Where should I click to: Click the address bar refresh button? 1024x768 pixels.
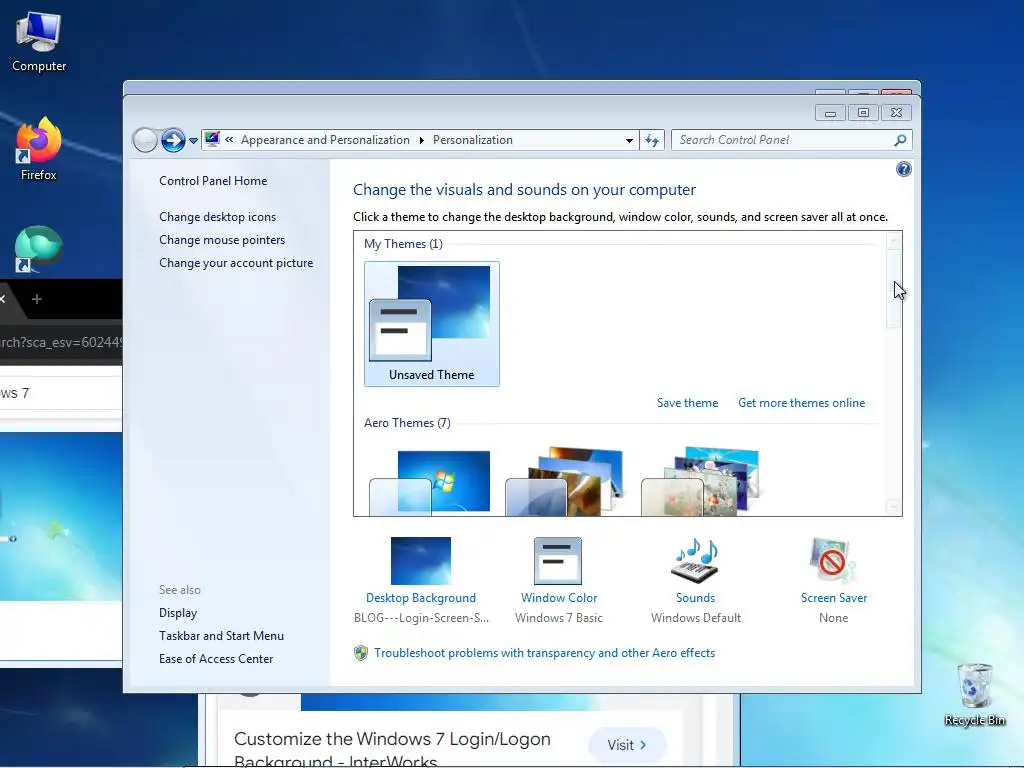(652, 140)
